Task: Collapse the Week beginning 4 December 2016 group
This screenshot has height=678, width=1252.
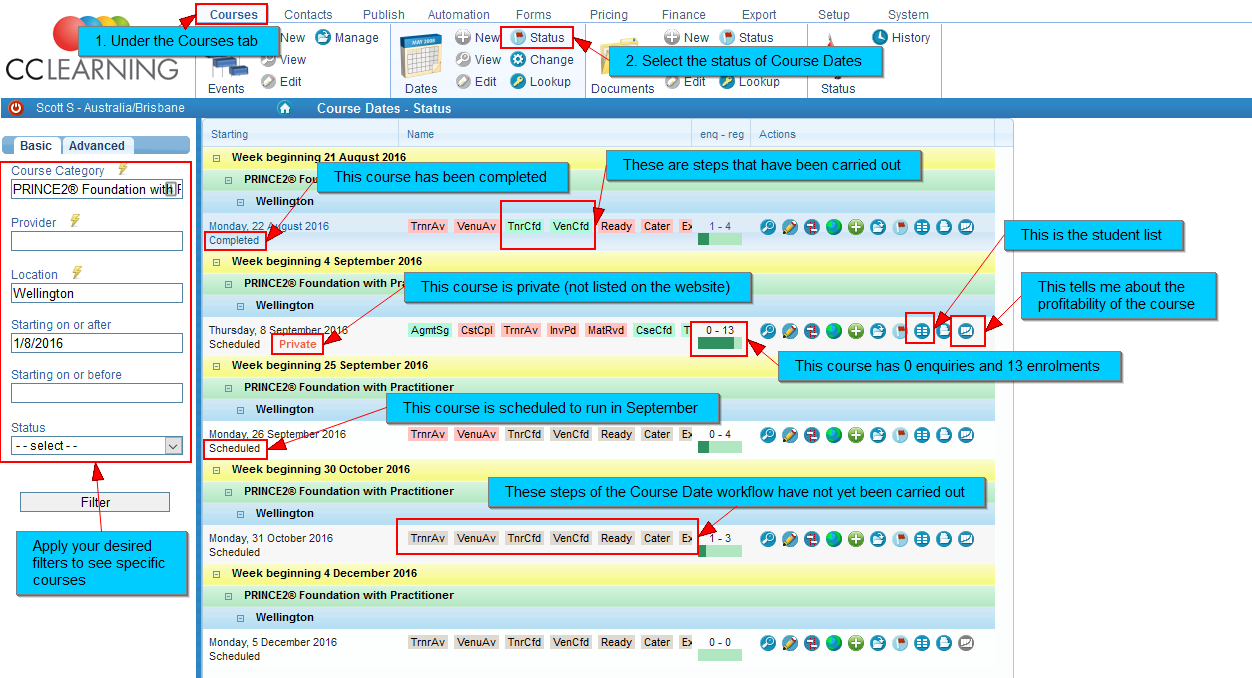Action: coord(216,574)
